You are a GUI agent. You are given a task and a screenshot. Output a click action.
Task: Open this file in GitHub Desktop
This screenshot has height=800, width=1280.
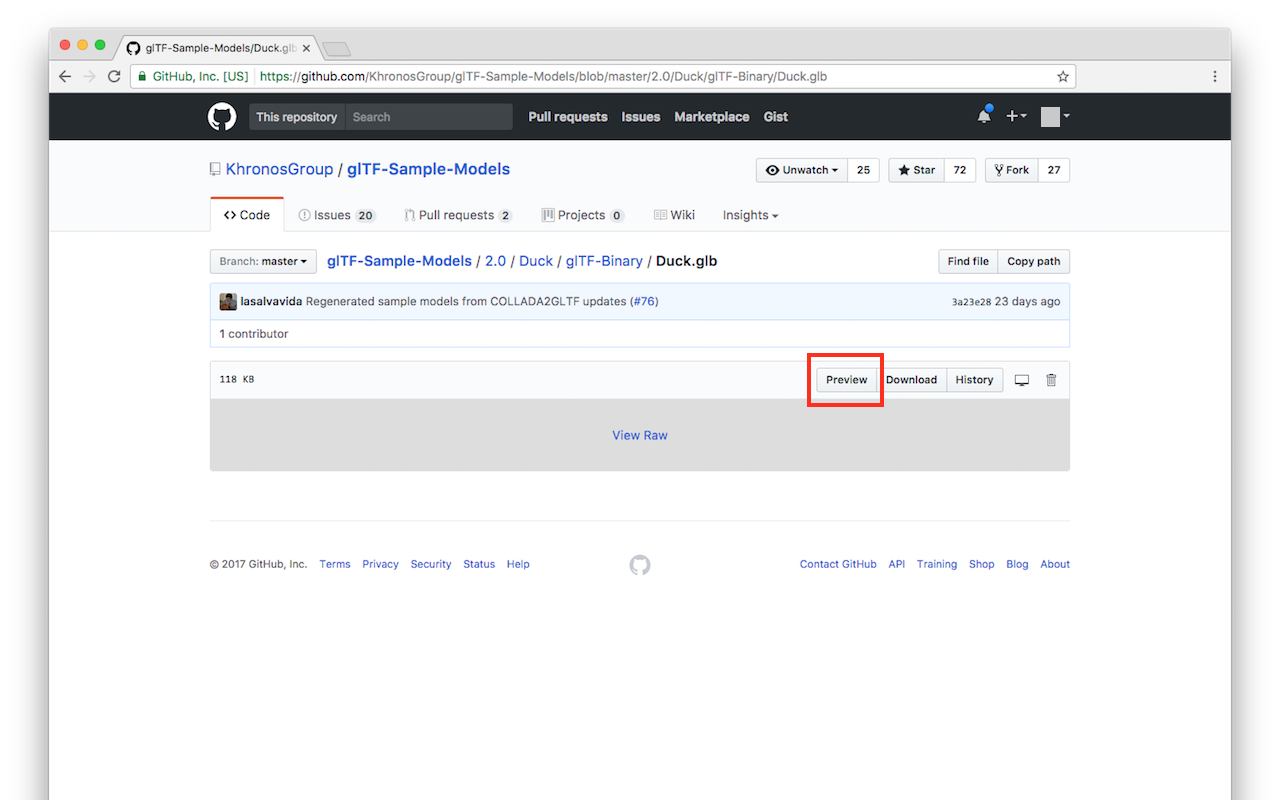[x=1021, y=379]
